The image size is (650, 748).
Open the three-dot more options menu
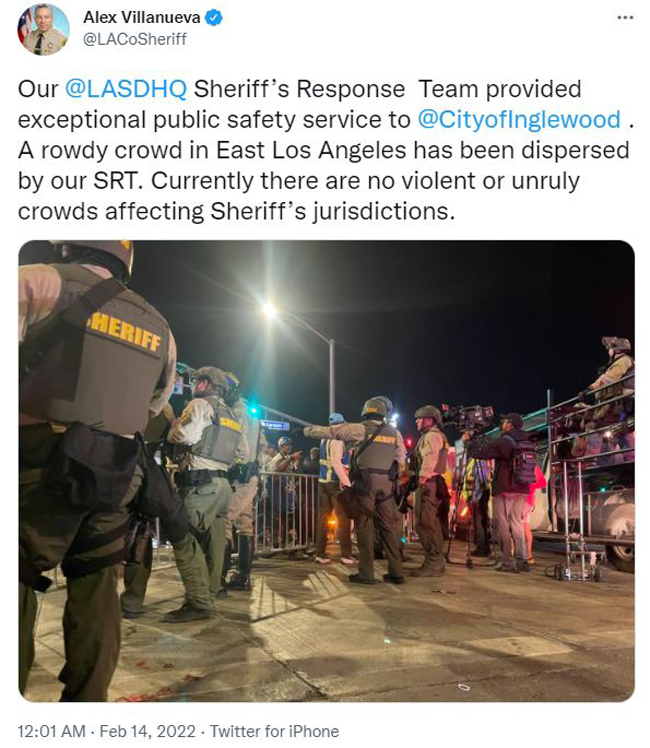point(625,18)
